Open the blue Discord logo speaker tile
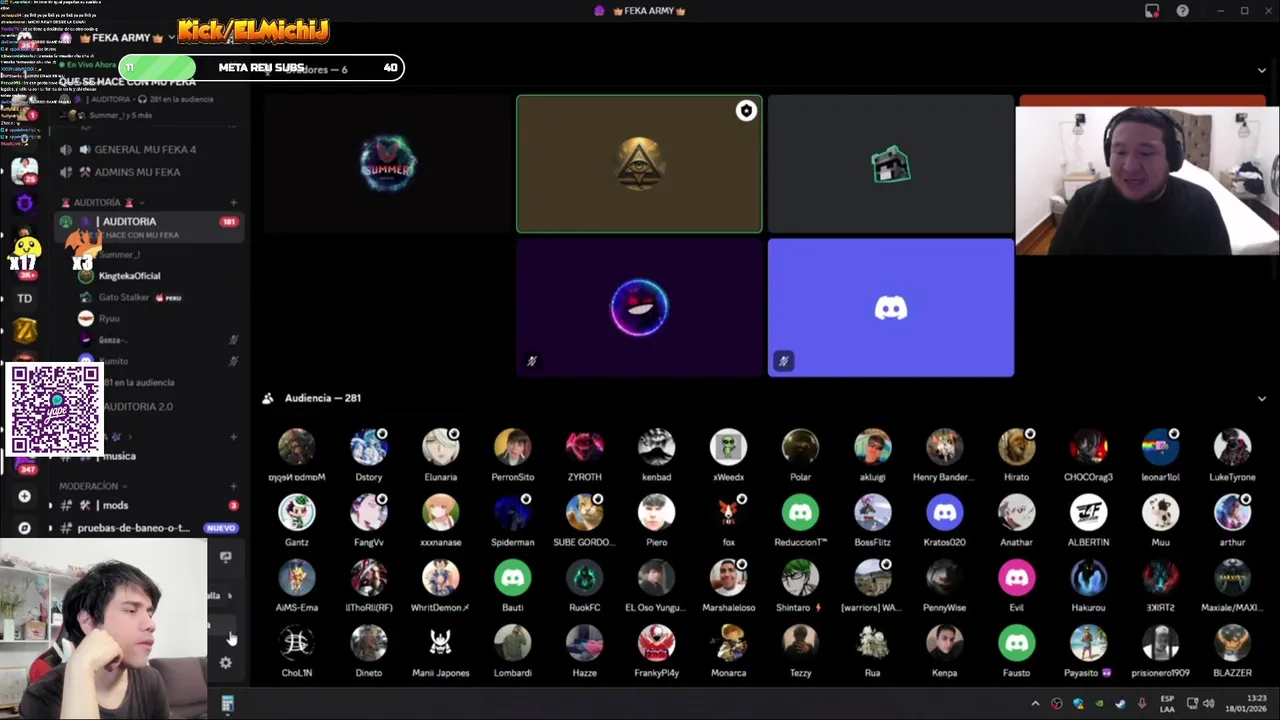Viewport: 1280px width, 720px height. [890, 307]
